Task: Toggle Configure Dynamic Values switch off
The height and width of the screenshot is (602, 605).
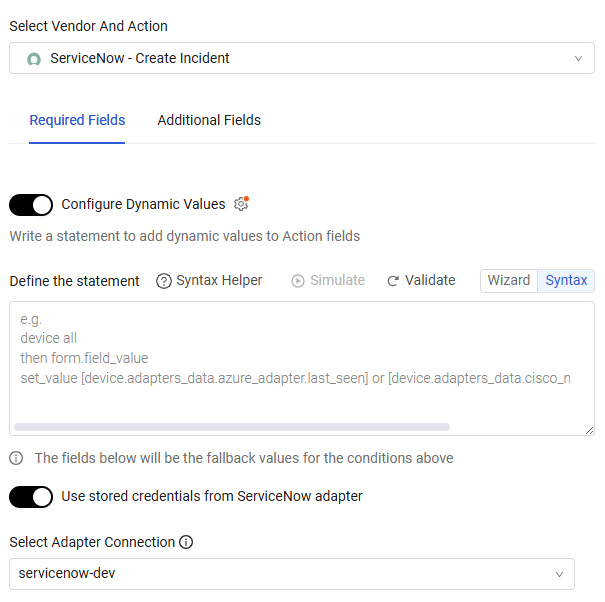Action: (31, 205)
